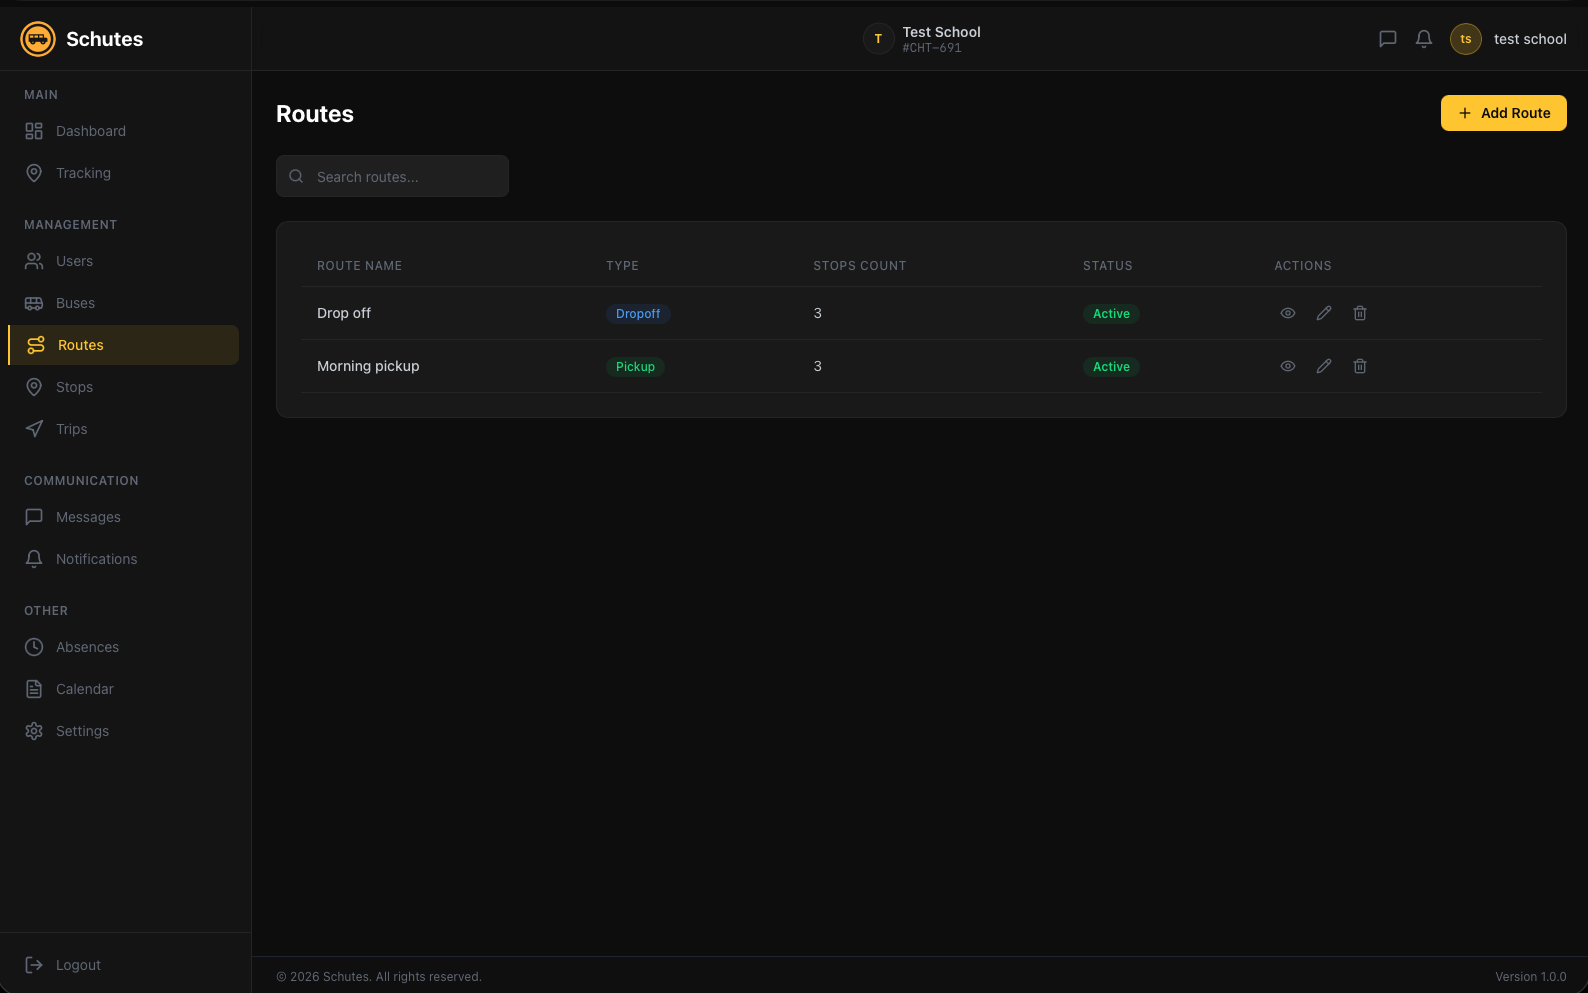
Task: Click the #CHT-691 school code
Action: pos(932,48)
